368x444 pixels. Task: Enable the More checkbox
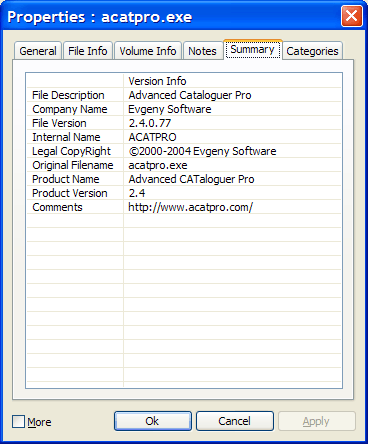coord(18,421)
